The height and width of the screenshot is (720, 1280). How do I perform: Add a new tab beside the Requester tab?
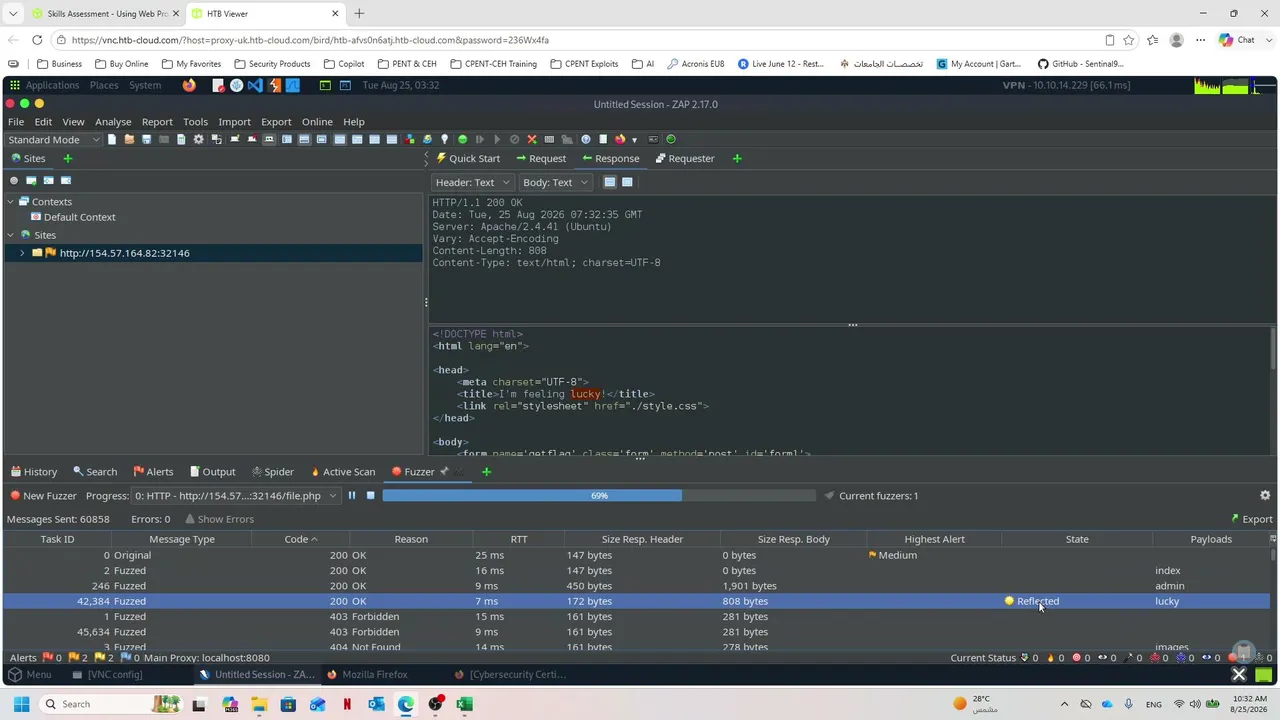tap(737, 158)
